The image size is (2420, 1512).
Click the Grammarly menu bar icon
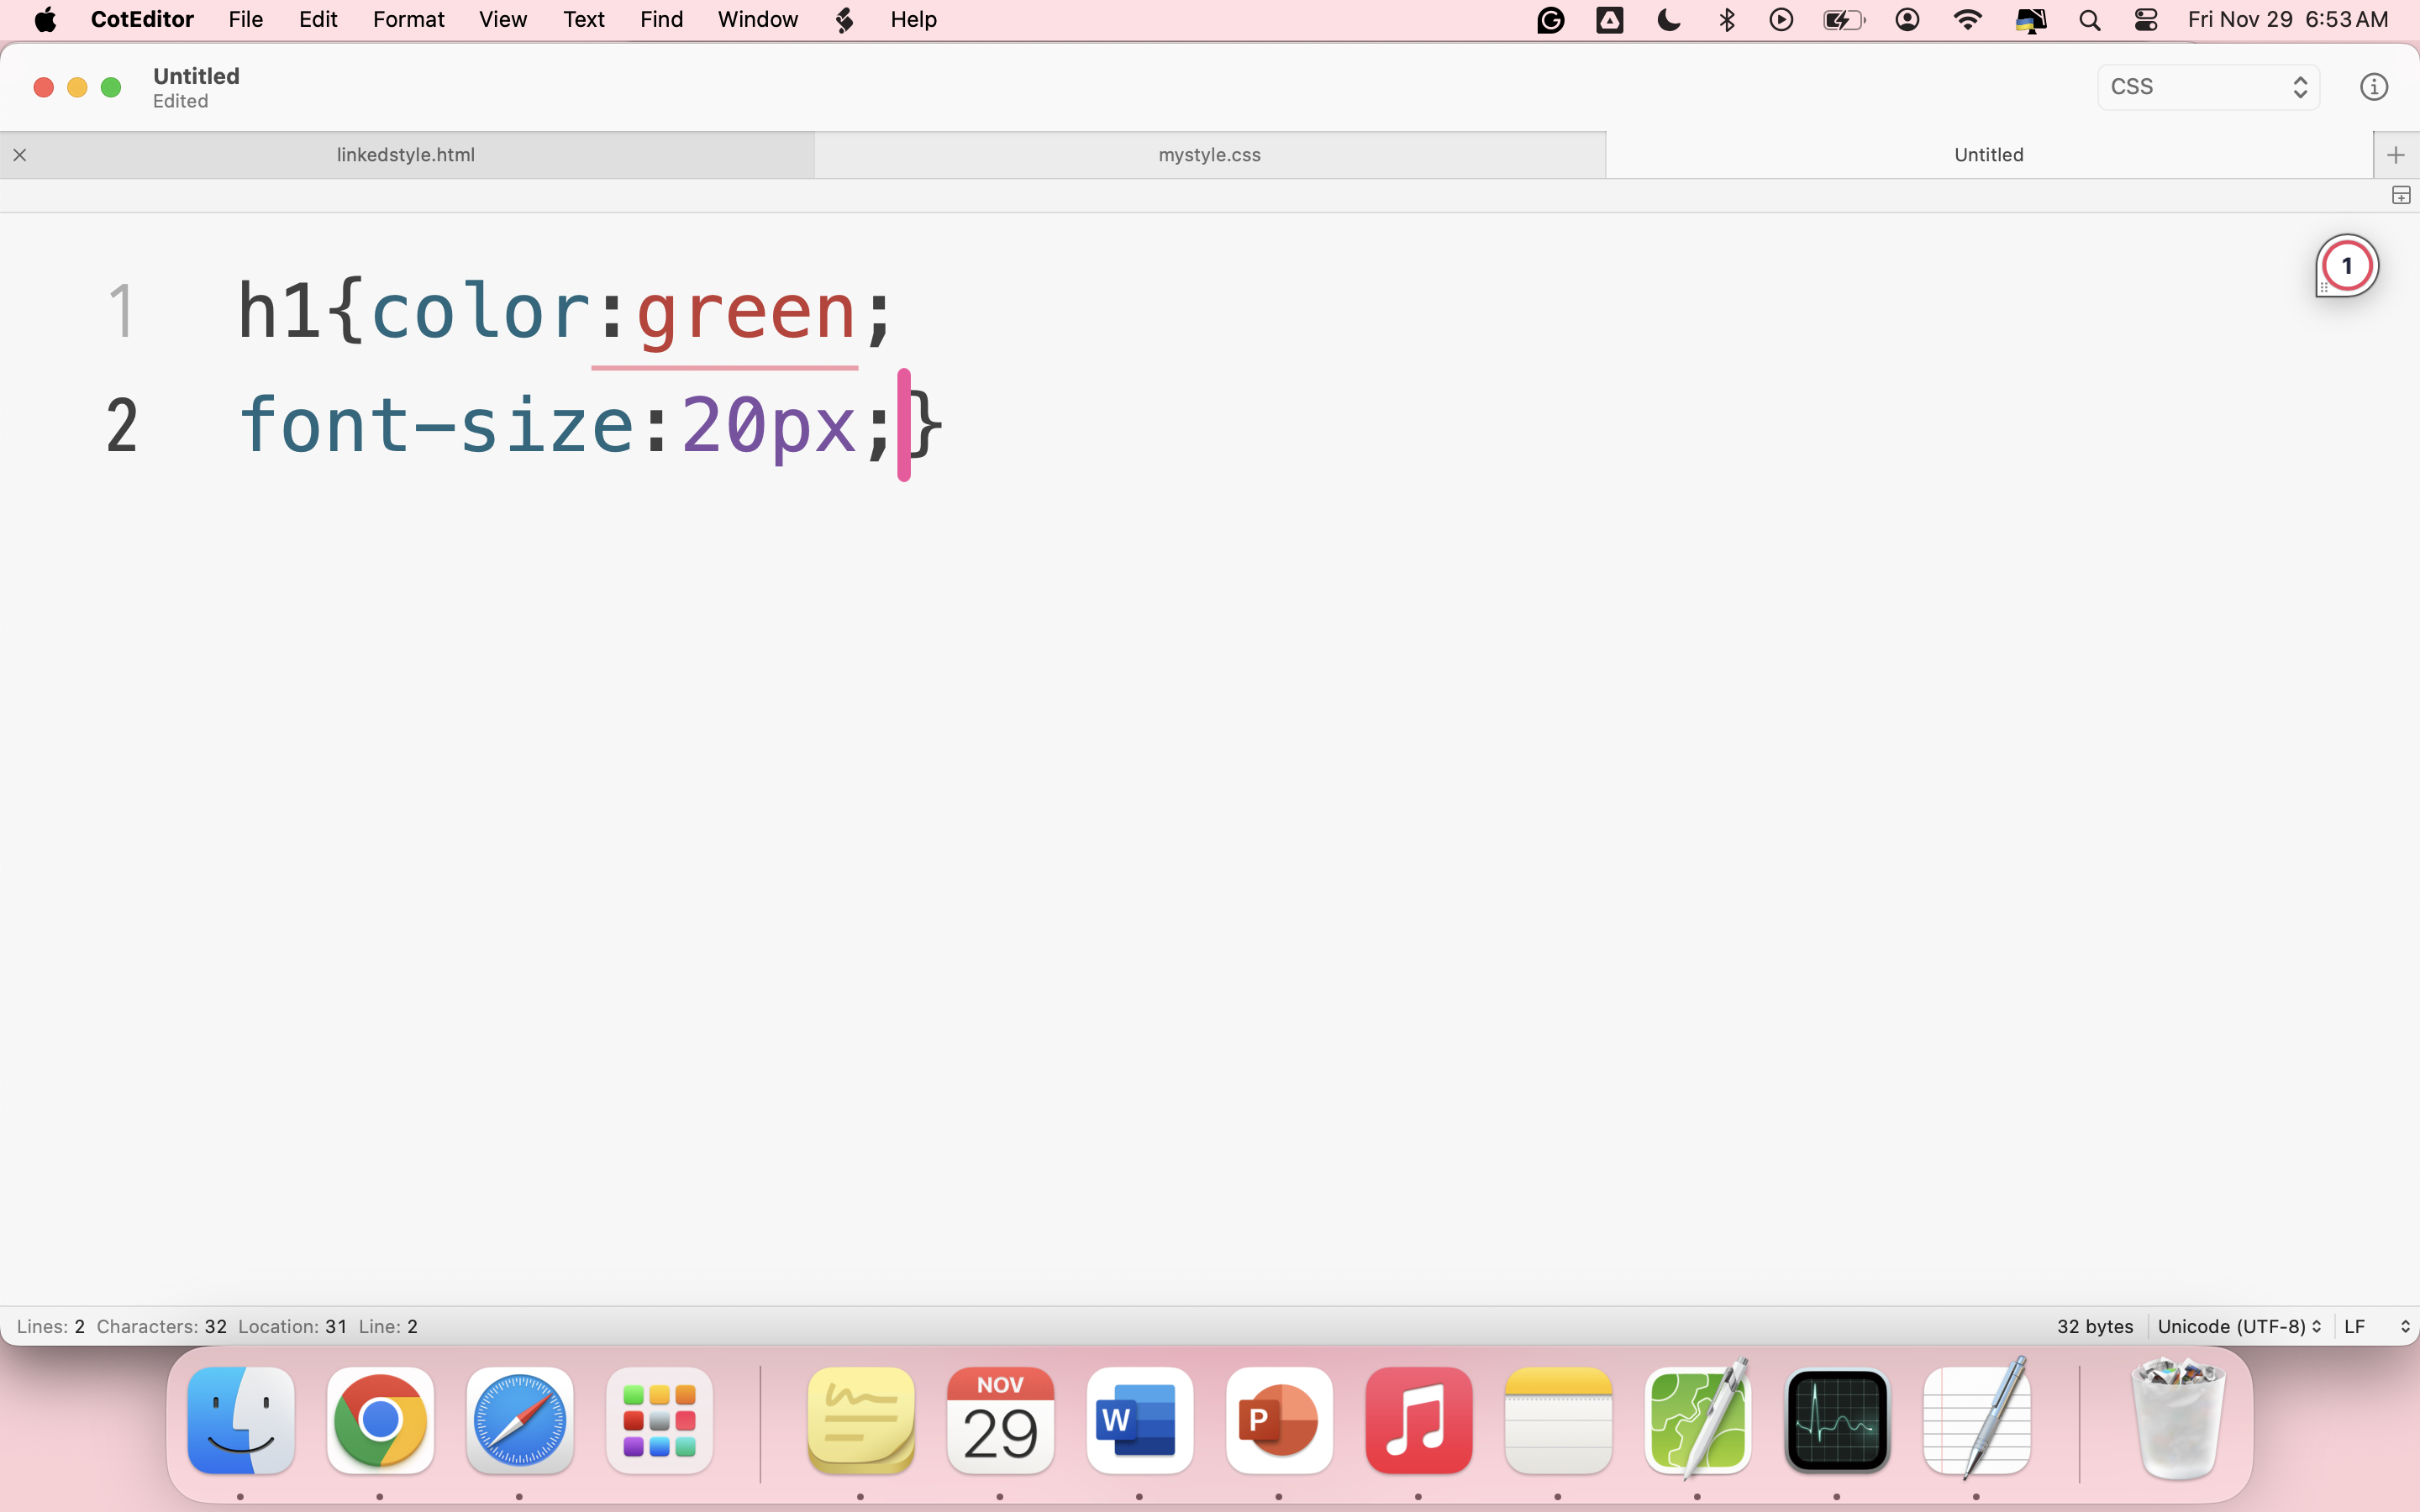[x=1551, y=20]
